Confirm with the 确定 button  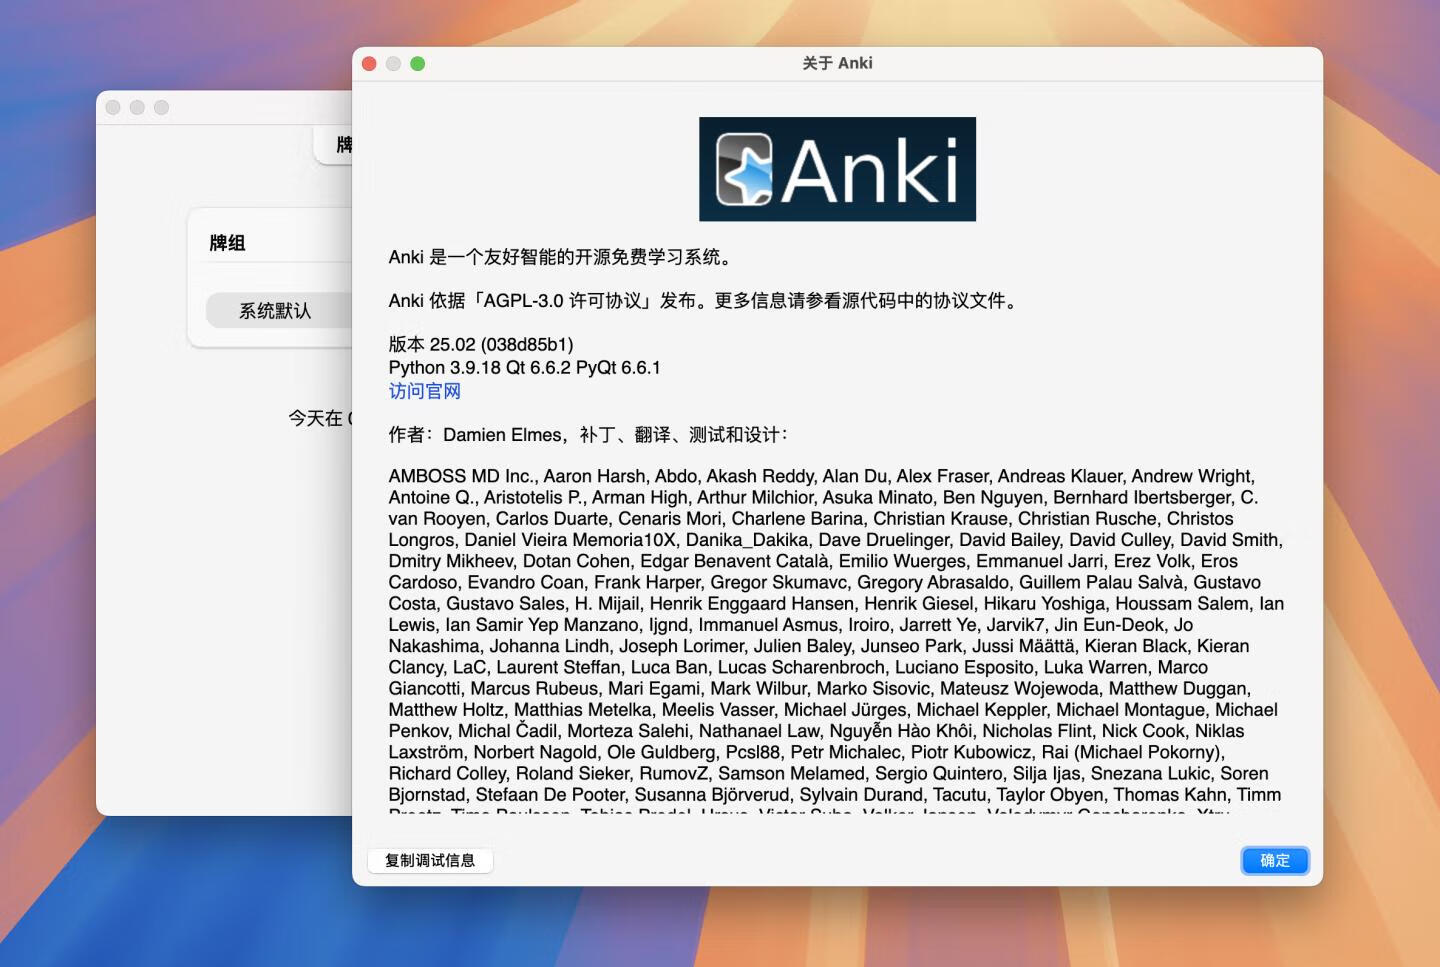coord(1275,860)
